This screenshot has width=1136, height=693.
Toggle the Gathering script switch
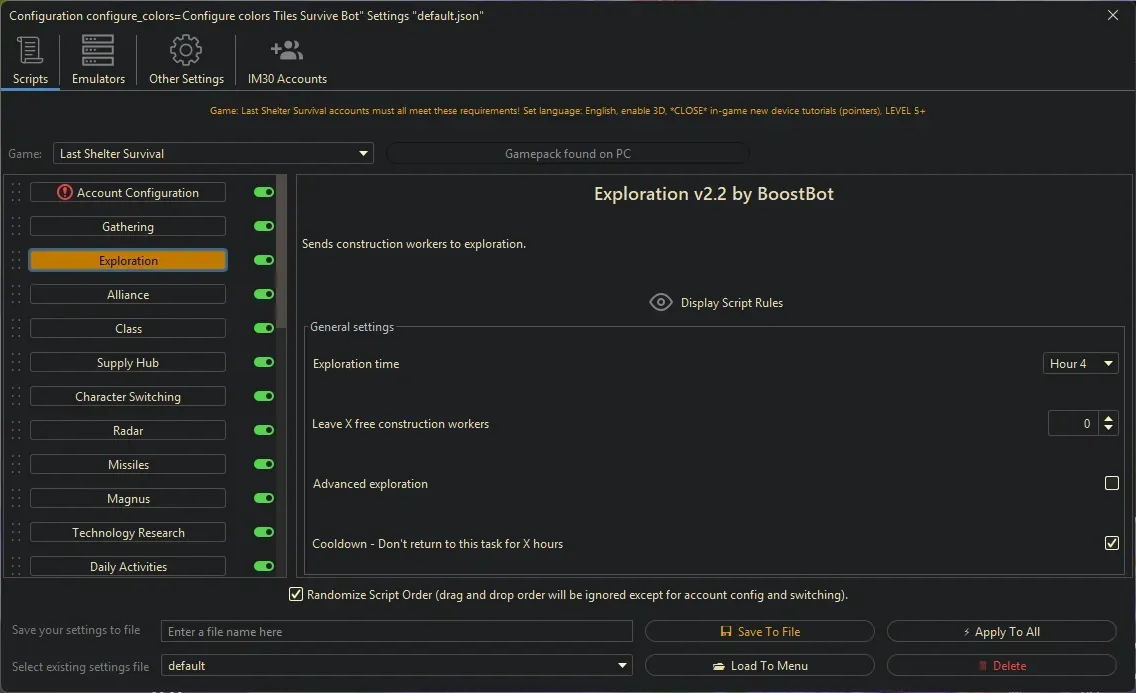pos(264,226)
